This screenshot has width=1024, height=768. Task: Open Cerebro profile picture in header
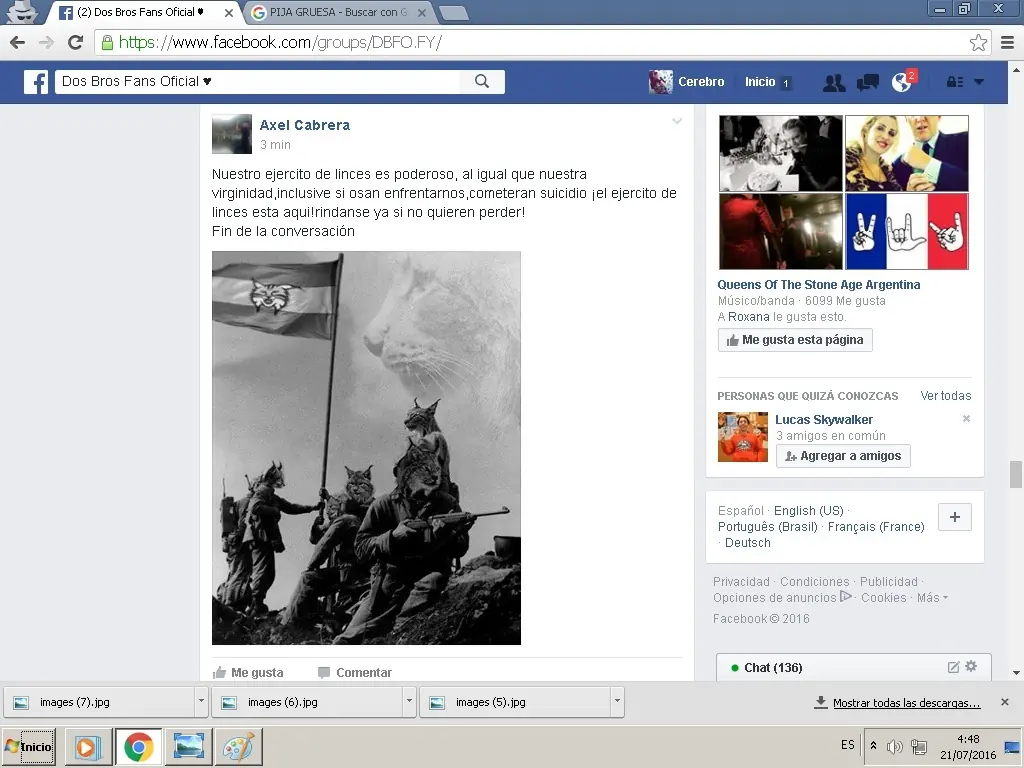coord(660,82)
